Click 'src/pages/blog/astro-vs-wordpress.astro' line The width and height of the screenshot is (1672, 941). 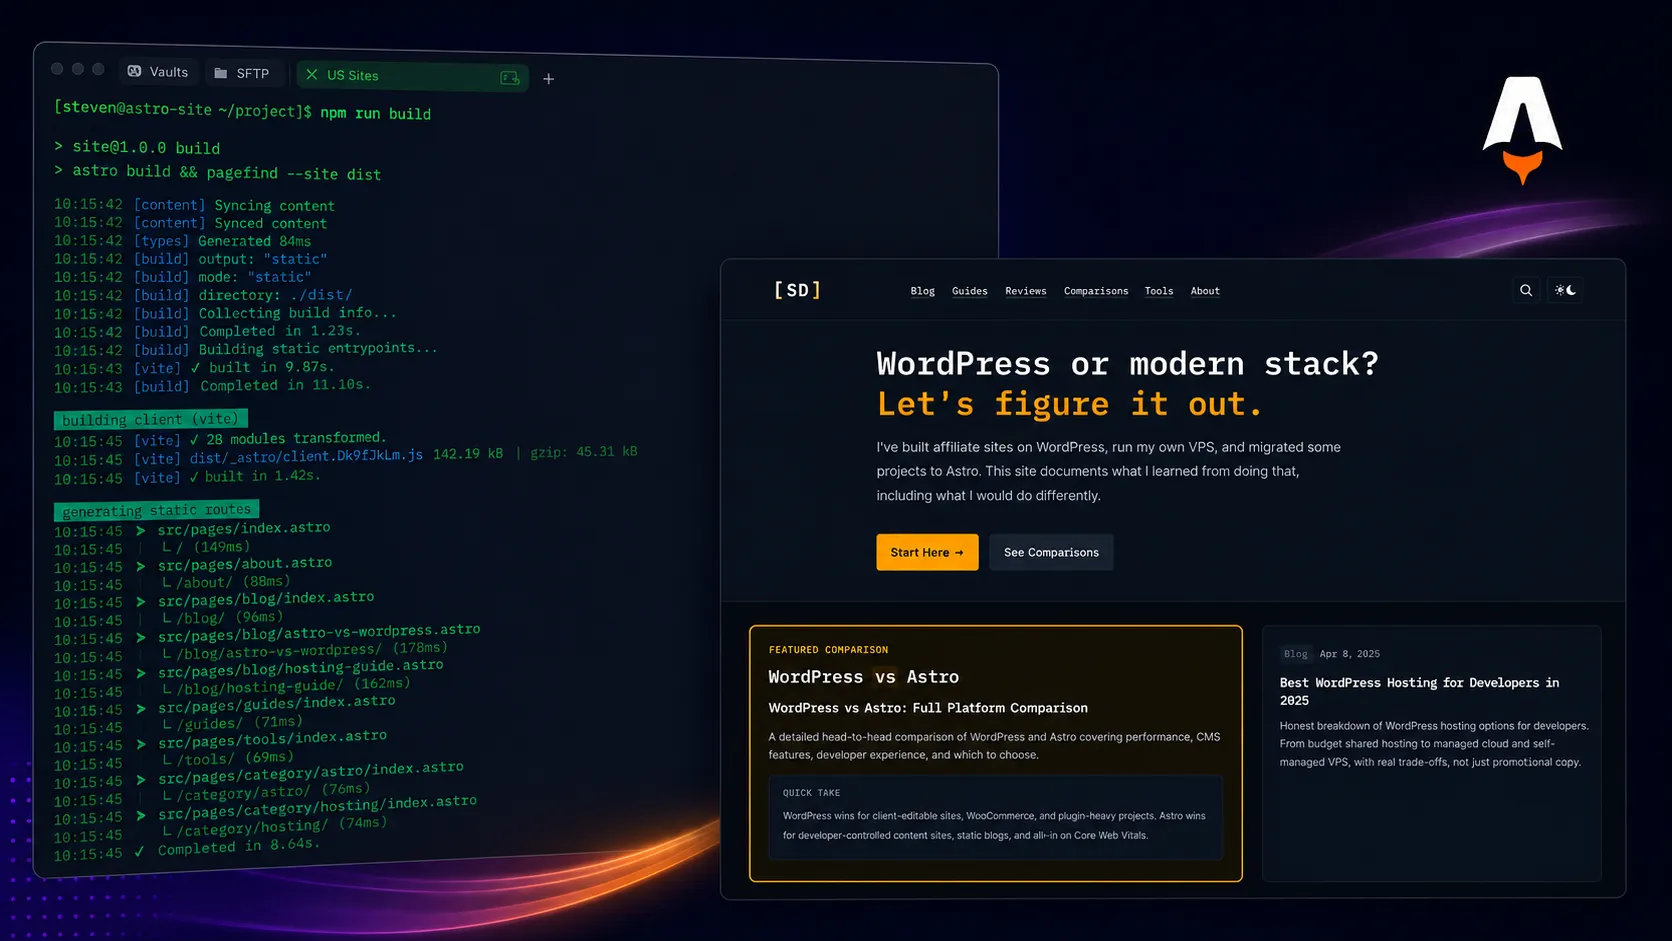coord(318,633)
